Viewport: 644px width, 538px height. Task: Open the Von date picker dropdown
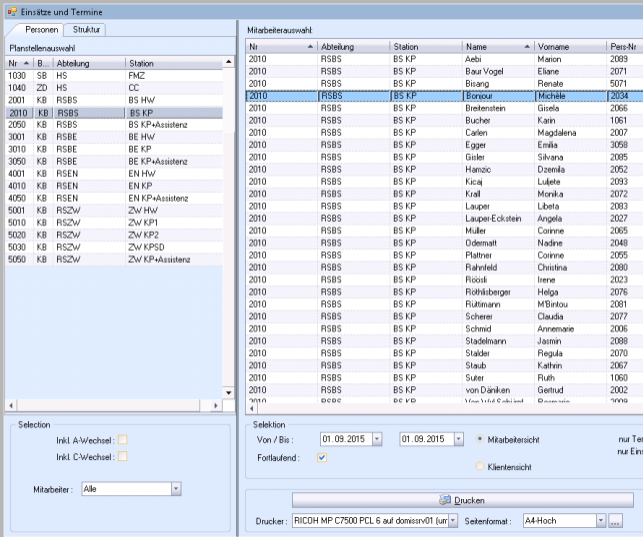[377, 439]
